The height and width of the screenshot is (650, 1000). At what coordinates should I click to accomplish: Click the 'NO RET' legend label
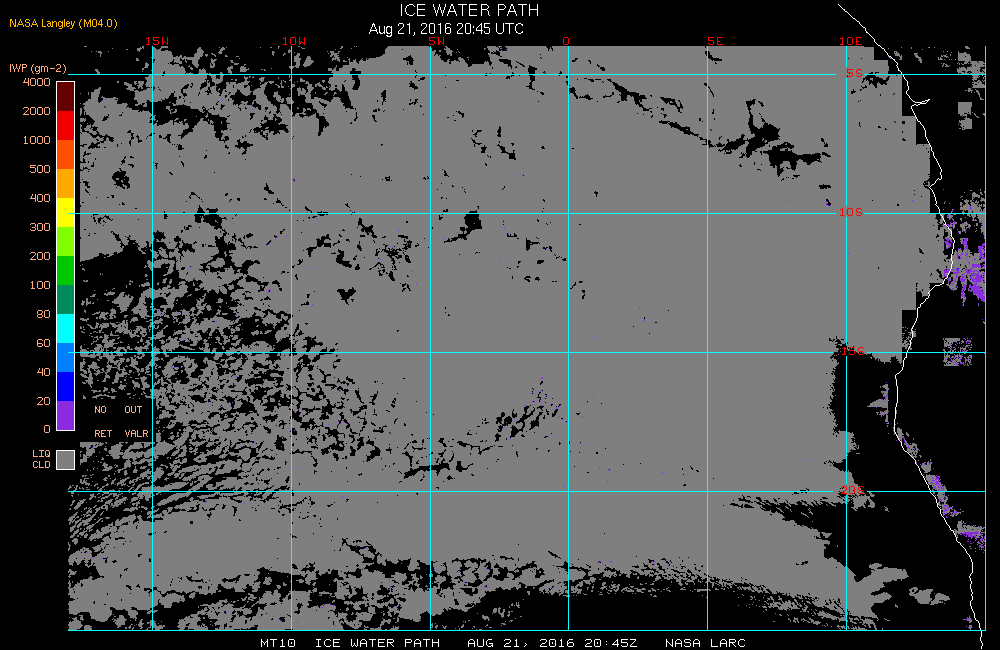tap(102, 422)
